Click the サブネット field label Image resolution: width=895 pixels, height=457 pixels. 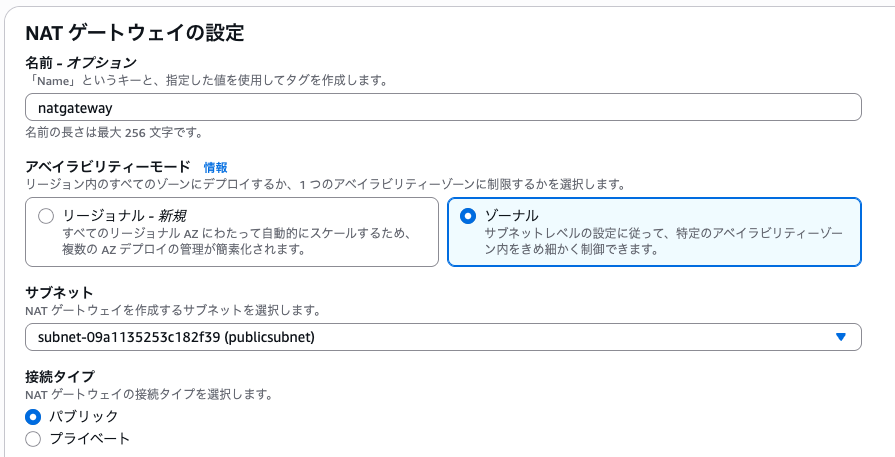pyautogui.click(x=59, y=293)
